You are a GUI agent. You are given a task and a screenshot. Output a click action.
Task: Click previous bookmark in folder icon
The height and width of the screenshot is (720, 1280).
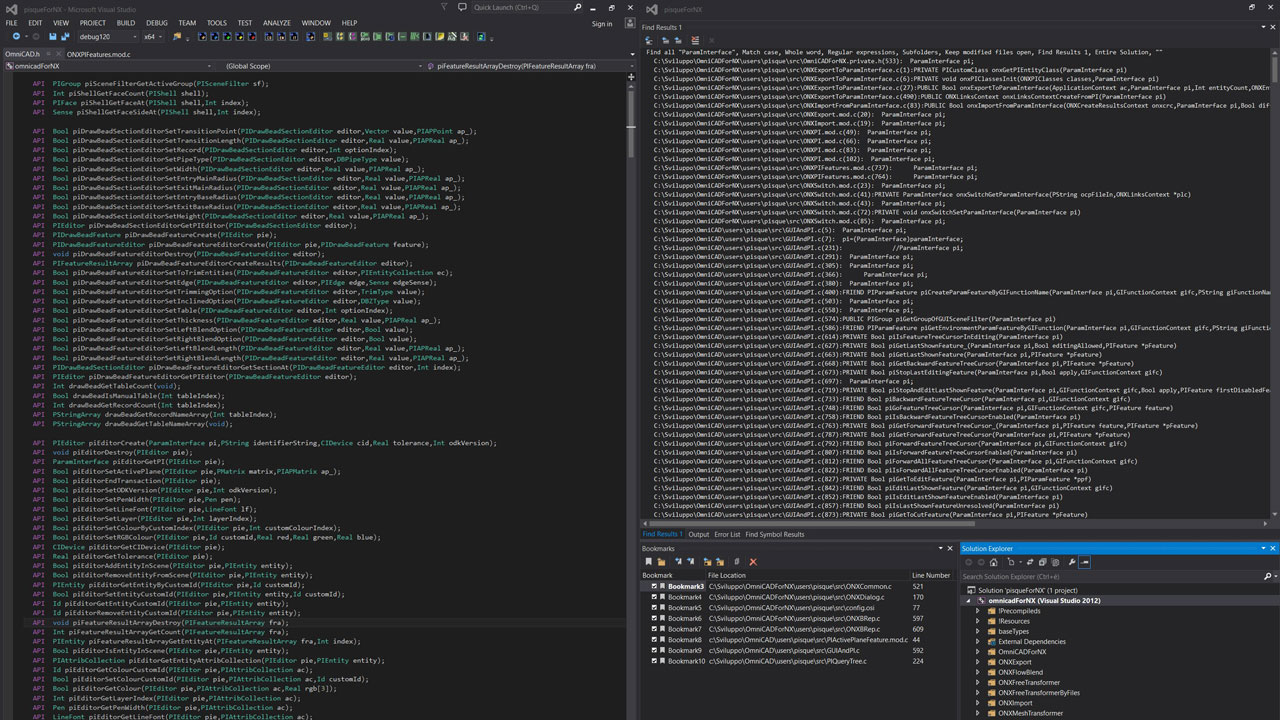[x=707, y=562]
